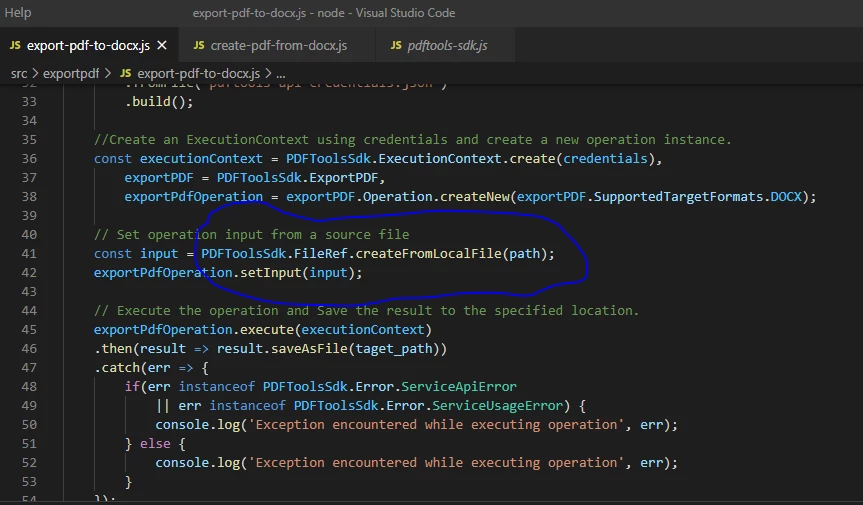Switch to create-pdf-from-docx.js tab

[278, 46]
